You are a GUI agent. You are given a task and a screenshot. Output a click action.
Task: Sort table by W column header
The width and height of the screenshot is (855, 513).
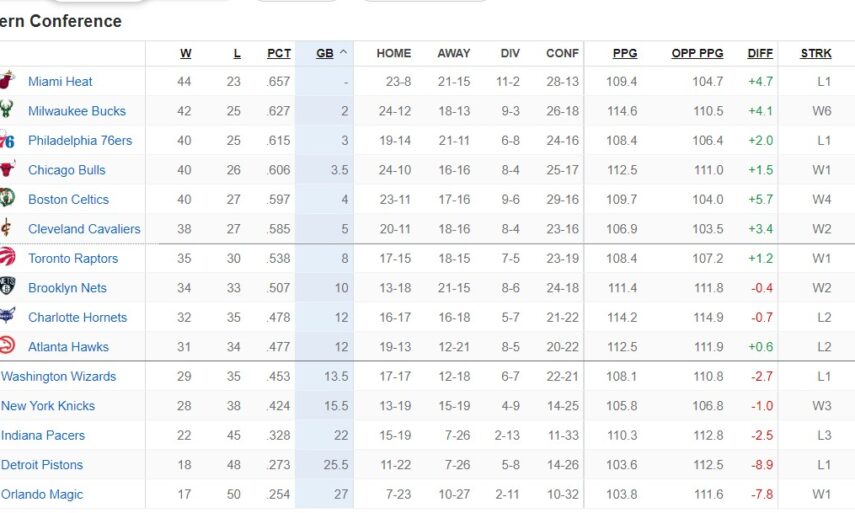pyautogui.click(x=186, y=54)
